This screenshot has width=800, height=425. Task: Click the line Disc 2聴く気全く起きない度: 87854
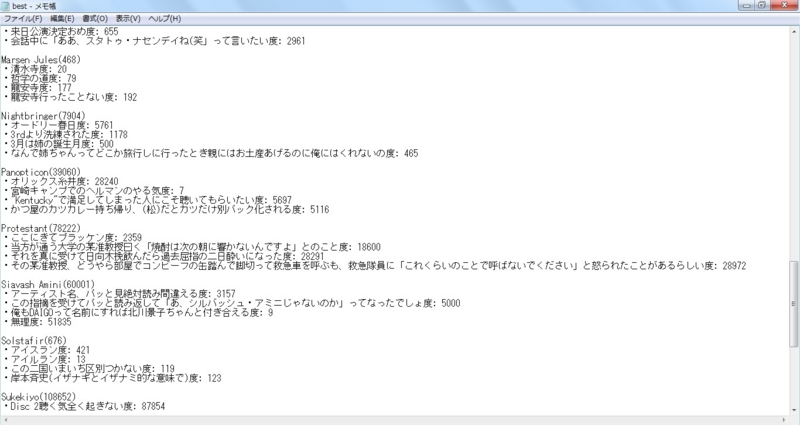pos(84,406)
